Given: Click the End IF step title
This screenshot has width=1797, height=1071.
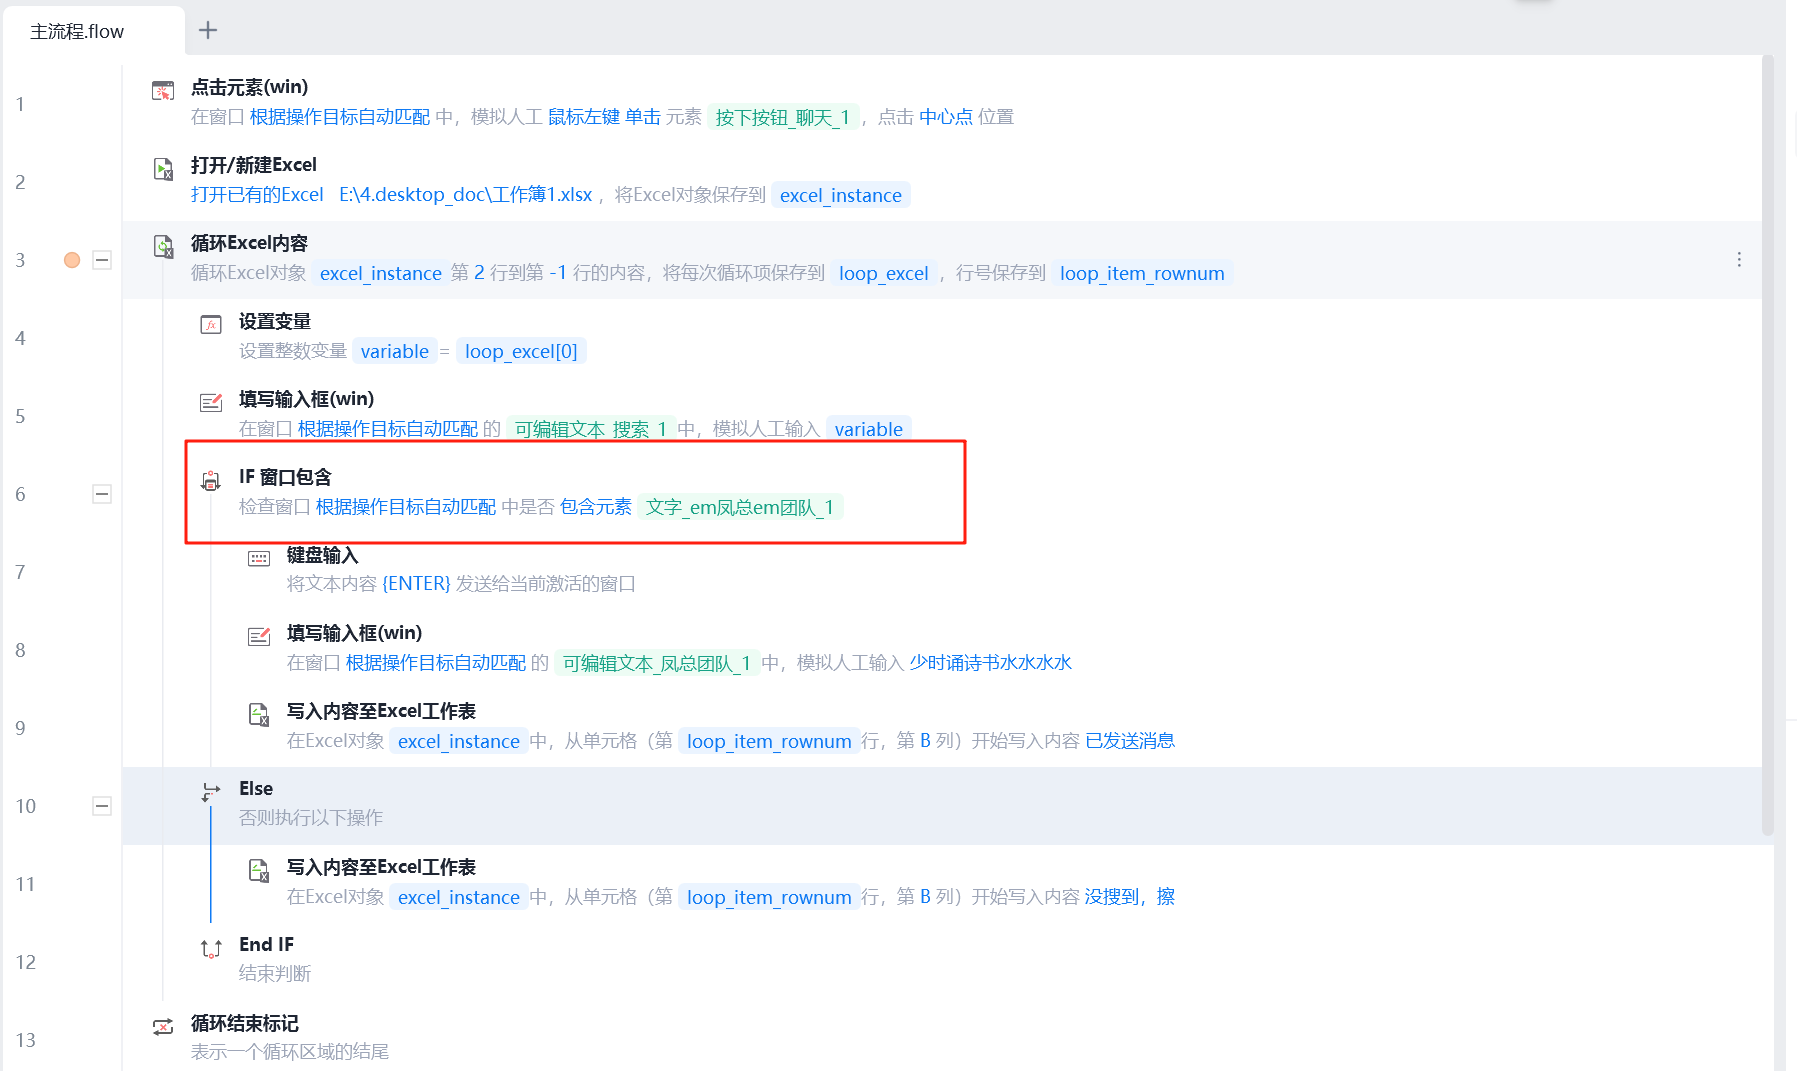Looking at the screenshot, I should click(266, 944).
